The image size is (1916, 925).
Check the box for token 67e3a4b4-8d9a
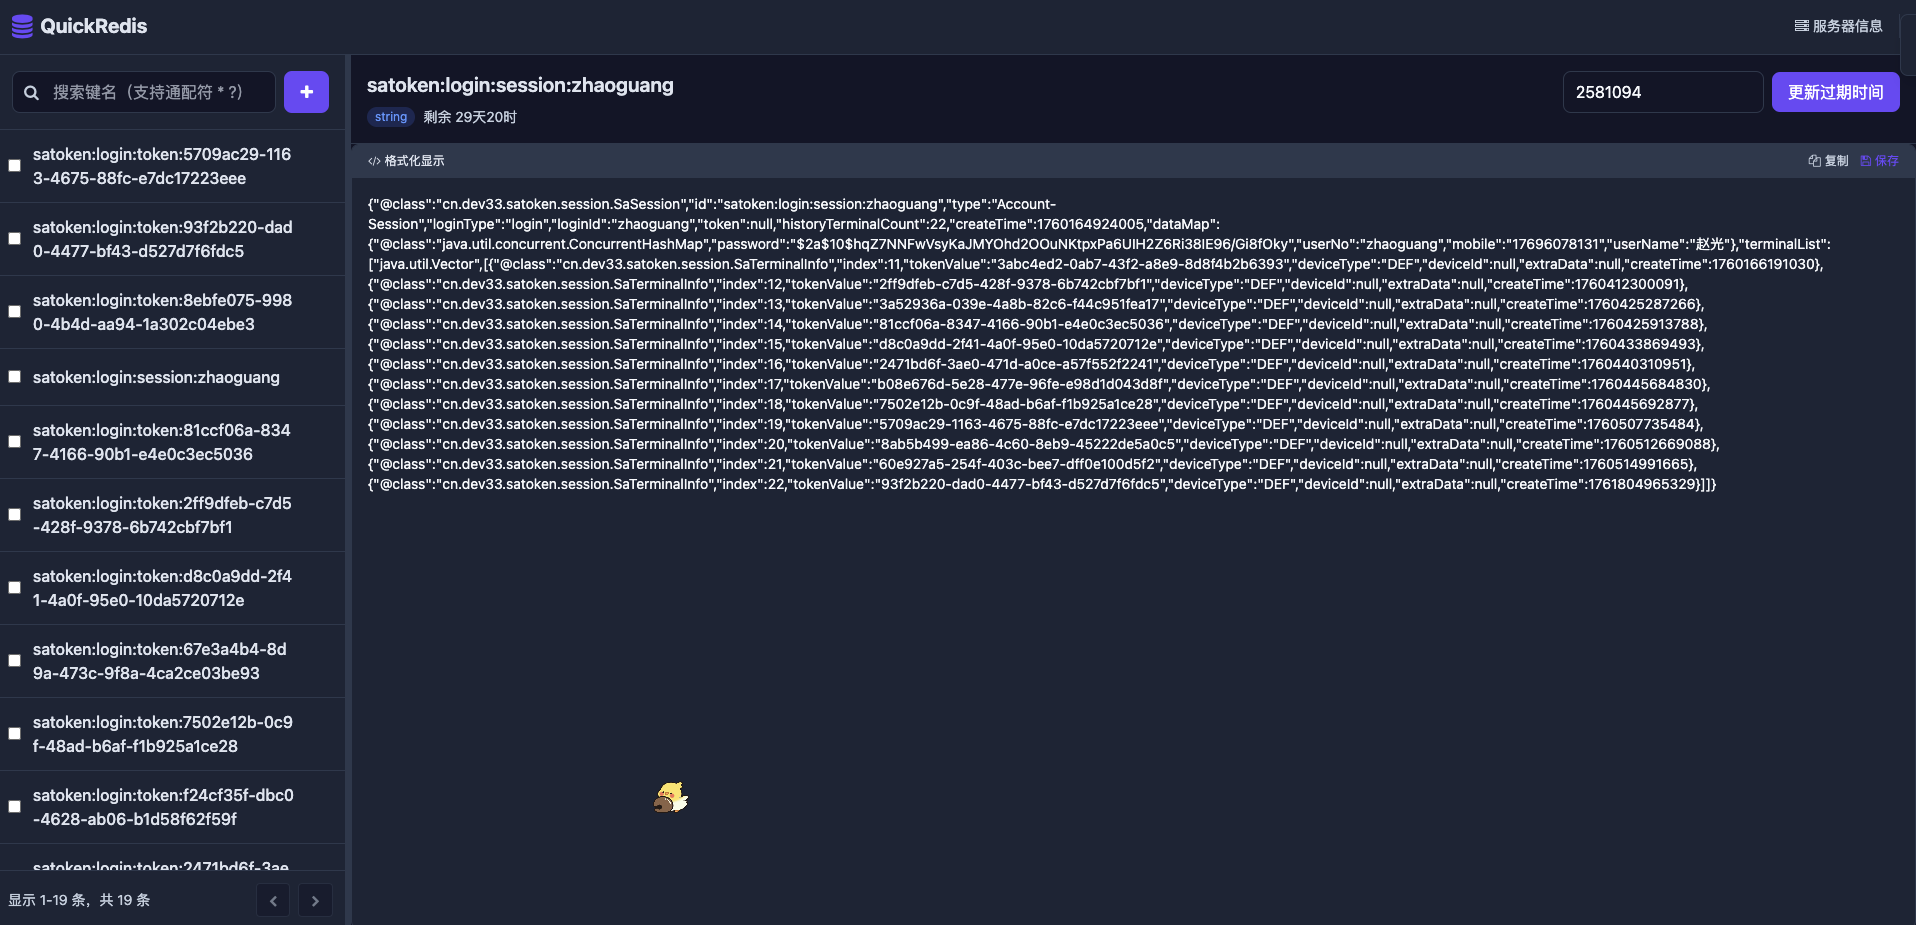[15, 661]
